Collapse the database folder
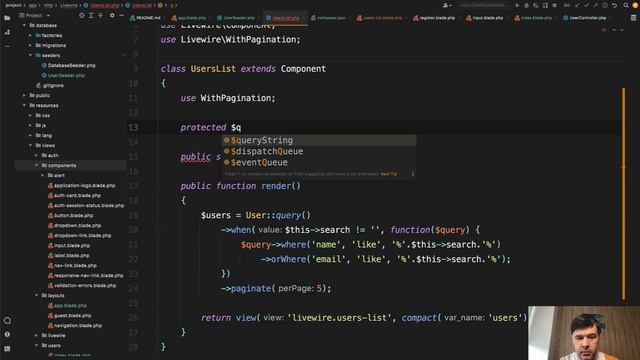 [24, 25]
